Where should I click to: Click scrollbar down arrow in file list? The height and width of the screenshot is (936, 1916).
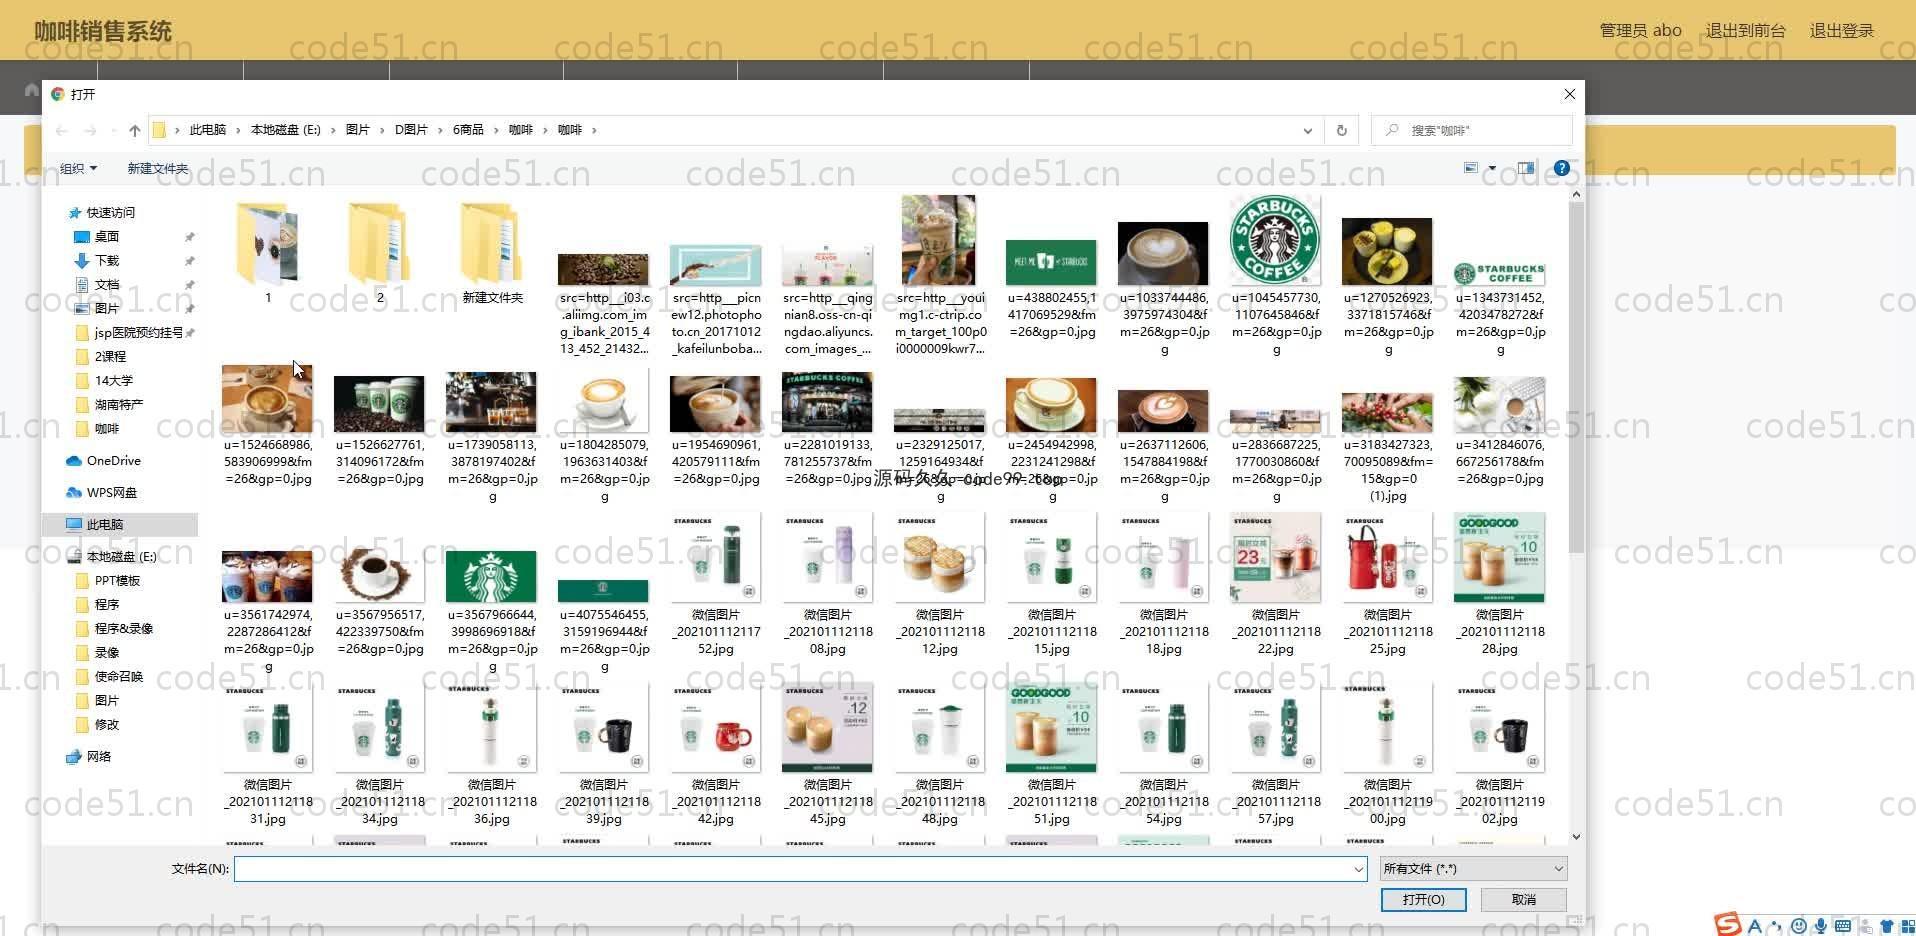click(1576, 837)
